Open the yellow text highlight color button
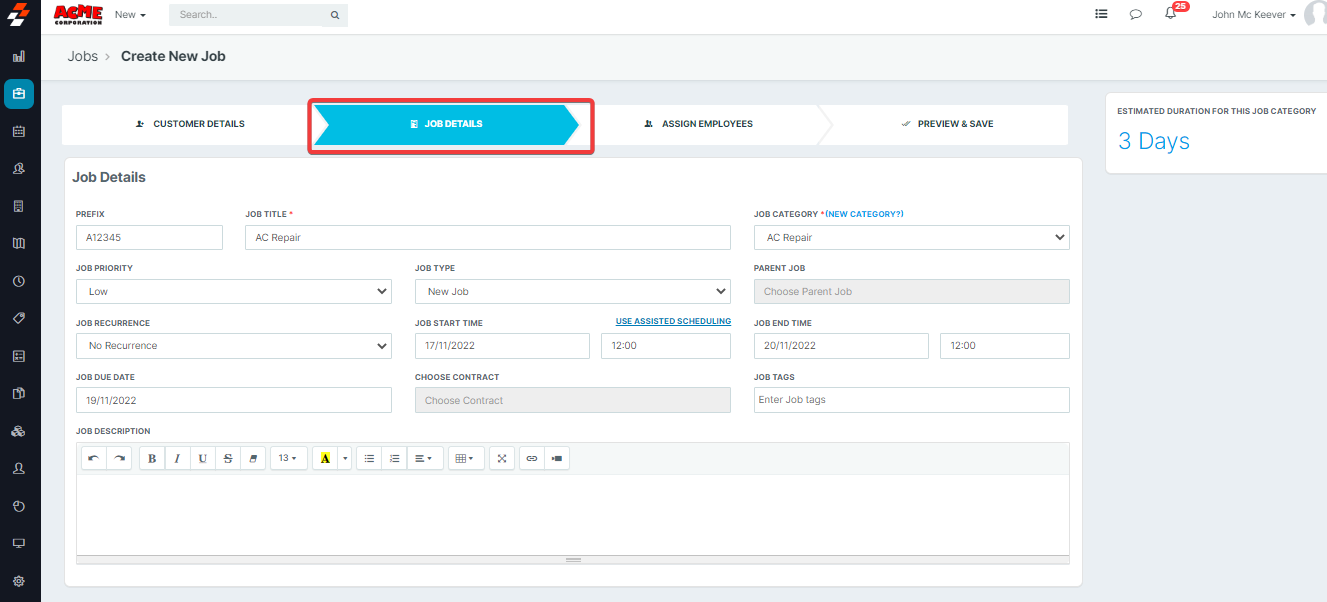This screenshot has width=1327, height=602. tap(325, 458)
